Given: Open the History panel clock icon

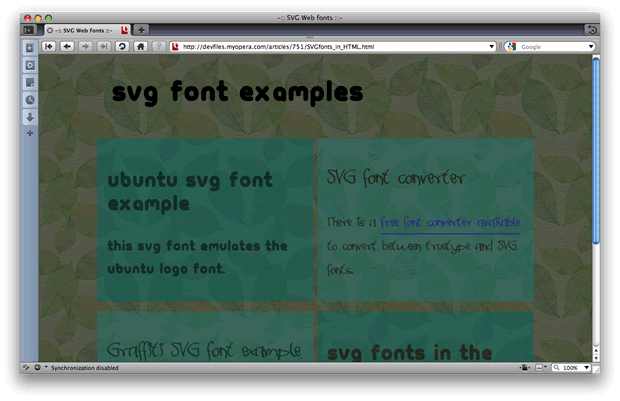Looking at the screenshot, I should coord(30,100).
